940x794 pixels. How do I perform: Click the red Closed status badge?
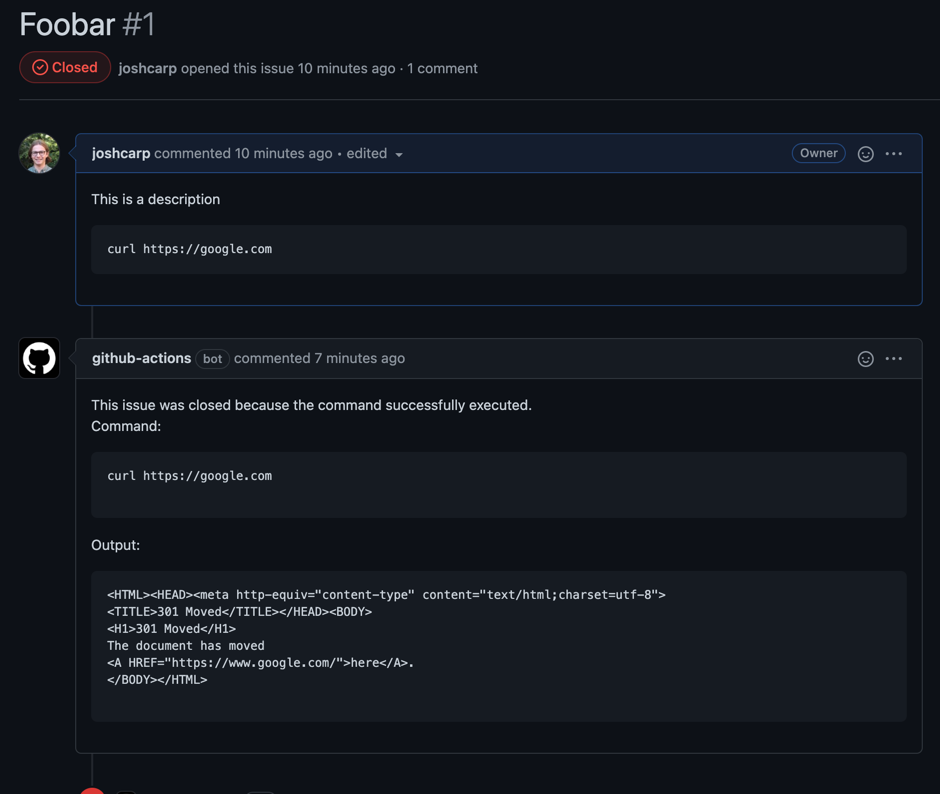[65, 67]
